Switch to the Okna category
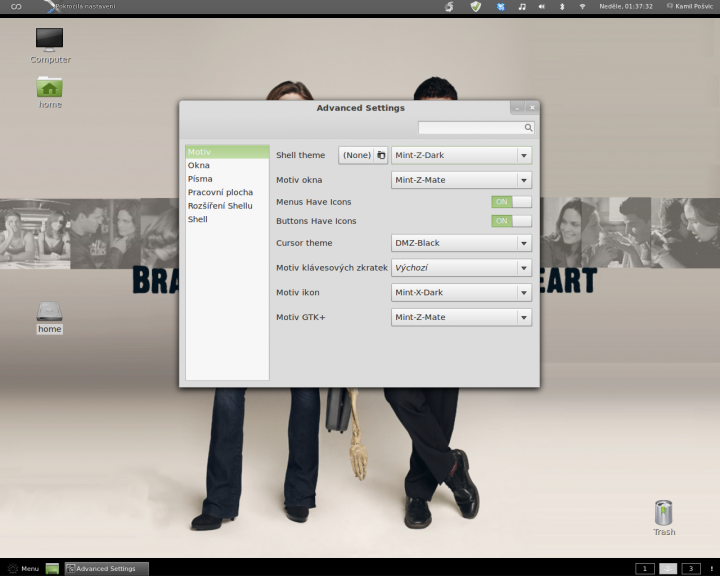The image size is (720, 576). 227,165
